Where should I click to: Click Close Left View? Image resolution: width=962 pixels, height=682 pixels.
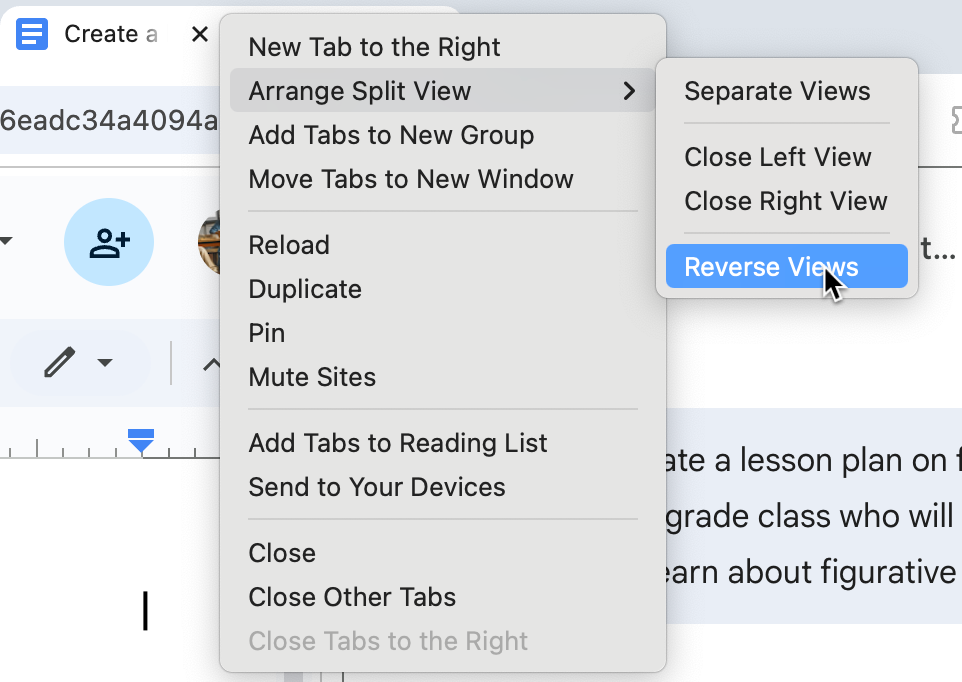(777, 157)
